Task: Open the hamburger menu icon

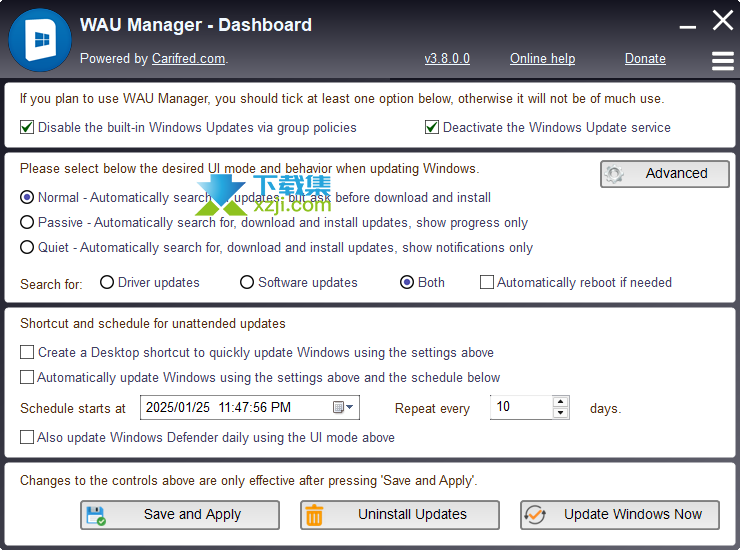Action: [x=723, y=61]
